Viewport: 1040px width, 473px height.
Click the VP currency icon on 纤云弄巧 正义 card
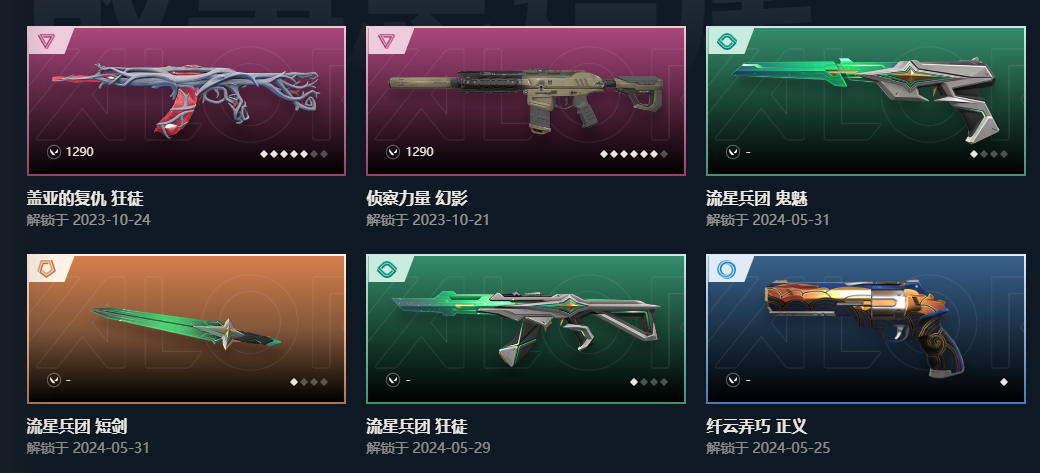coord(733,380)
